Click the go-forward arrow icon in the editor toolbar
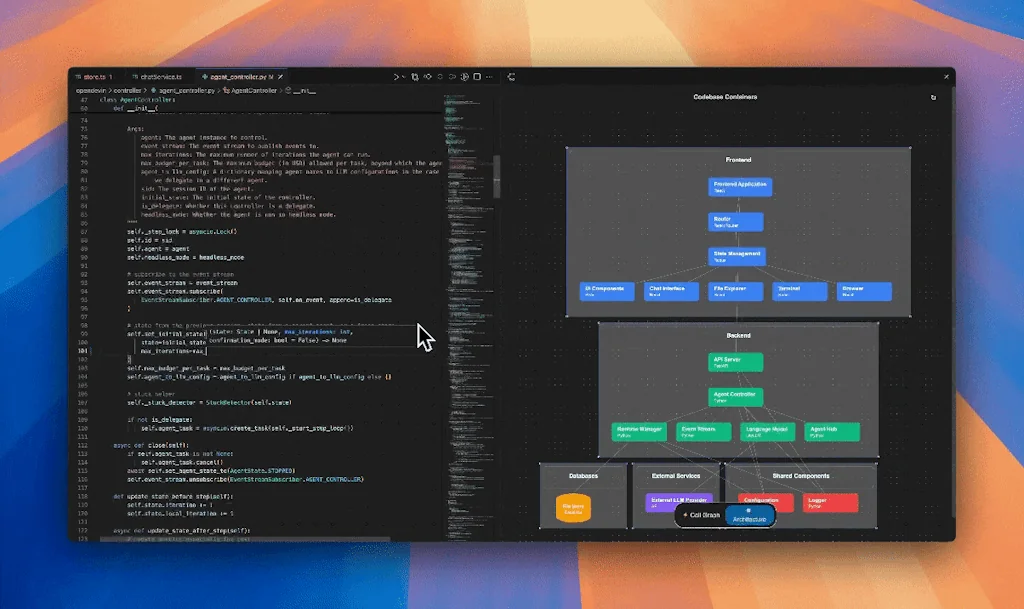 [x=452, y=76]
